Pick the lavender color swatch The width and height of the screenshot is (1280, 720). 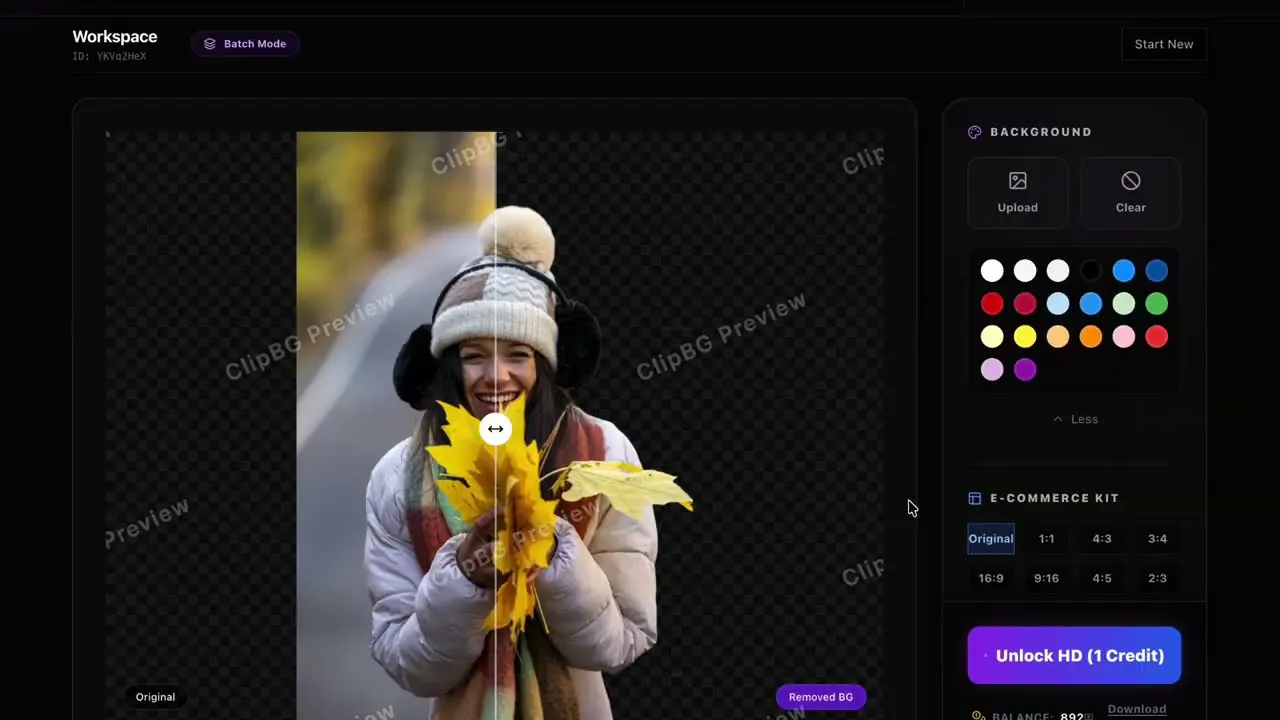[992, 370]
